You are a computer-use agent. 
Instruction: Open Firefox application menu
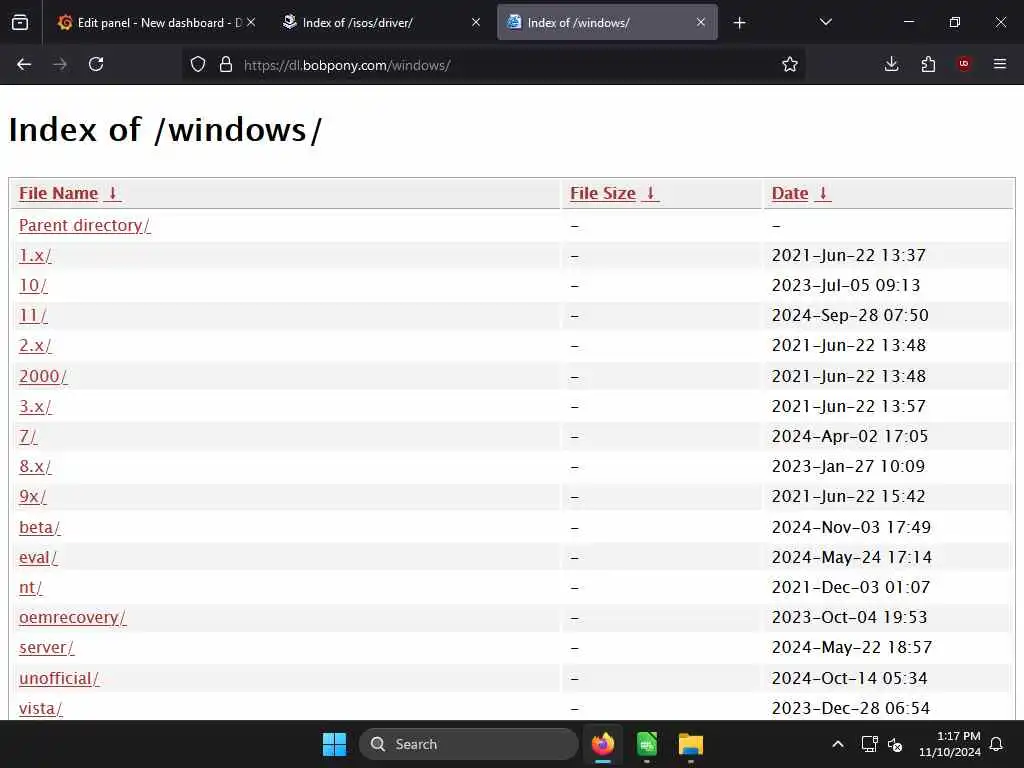[x=1000, y=64]
